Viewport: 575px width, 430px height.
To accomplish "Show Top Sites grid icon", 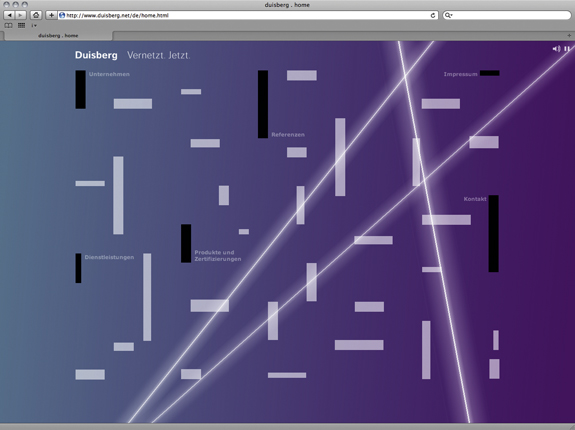I will click(22, 25).
